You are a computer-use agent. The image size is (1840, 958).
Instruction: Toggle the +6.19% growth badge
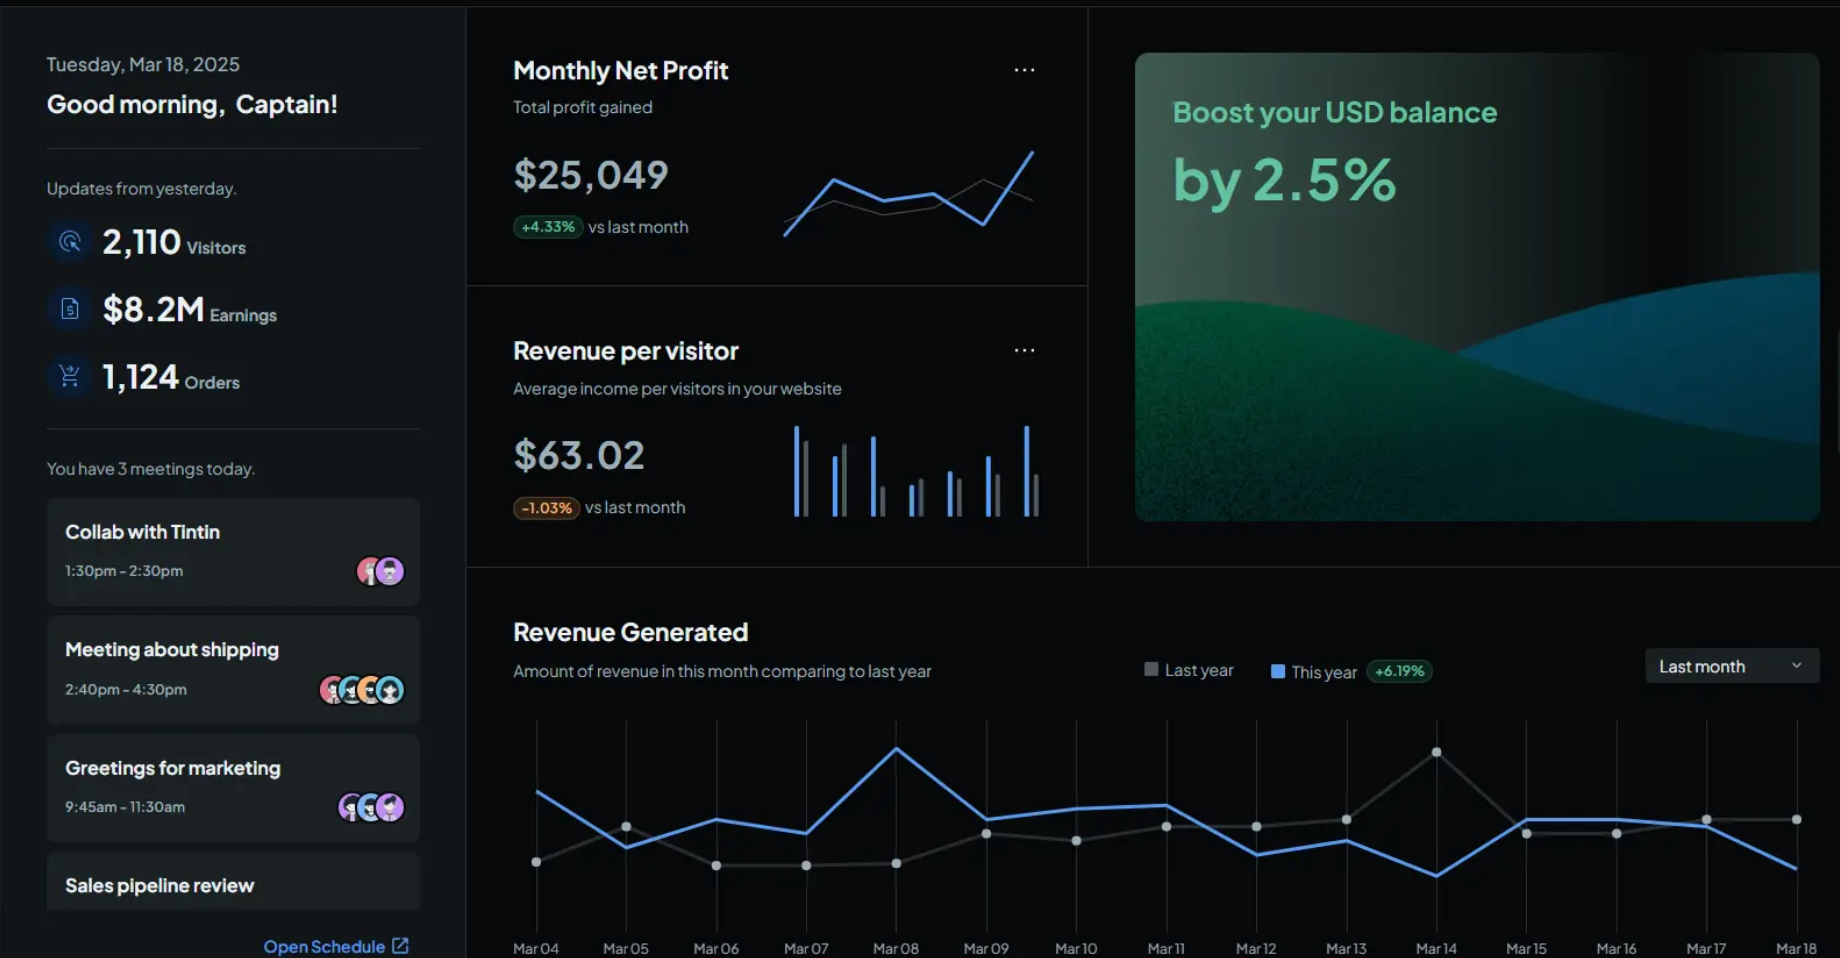pos(1399,671)
